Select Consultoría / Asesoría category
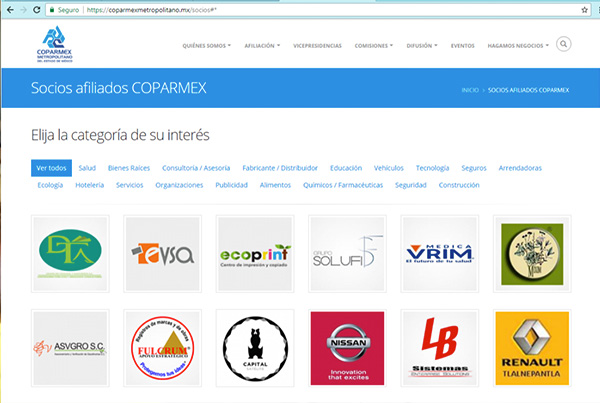The height and width of the screenshot is (403, 600). click(x=196, y=168)
